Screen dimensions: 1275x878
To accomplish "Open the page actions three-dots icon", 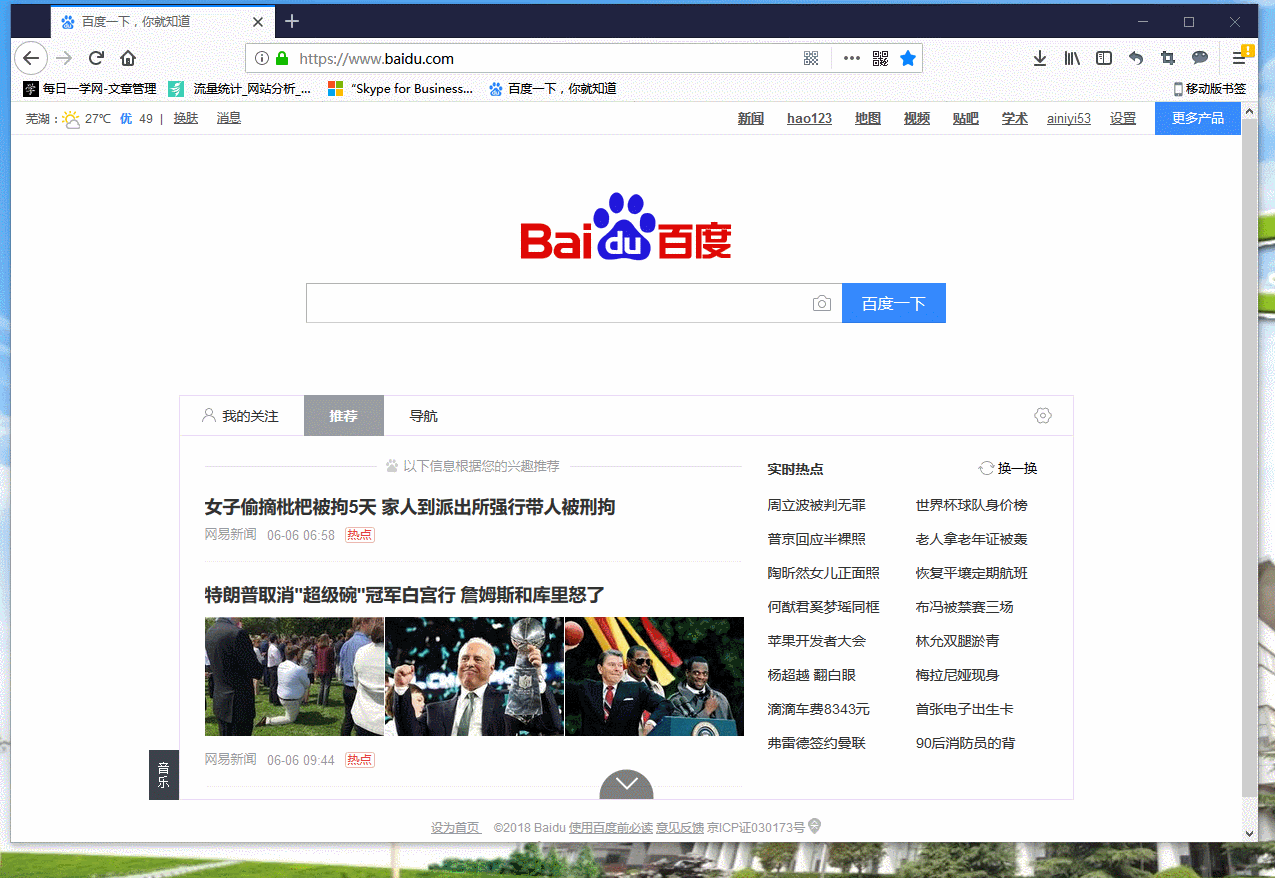I will coord(852,59).
